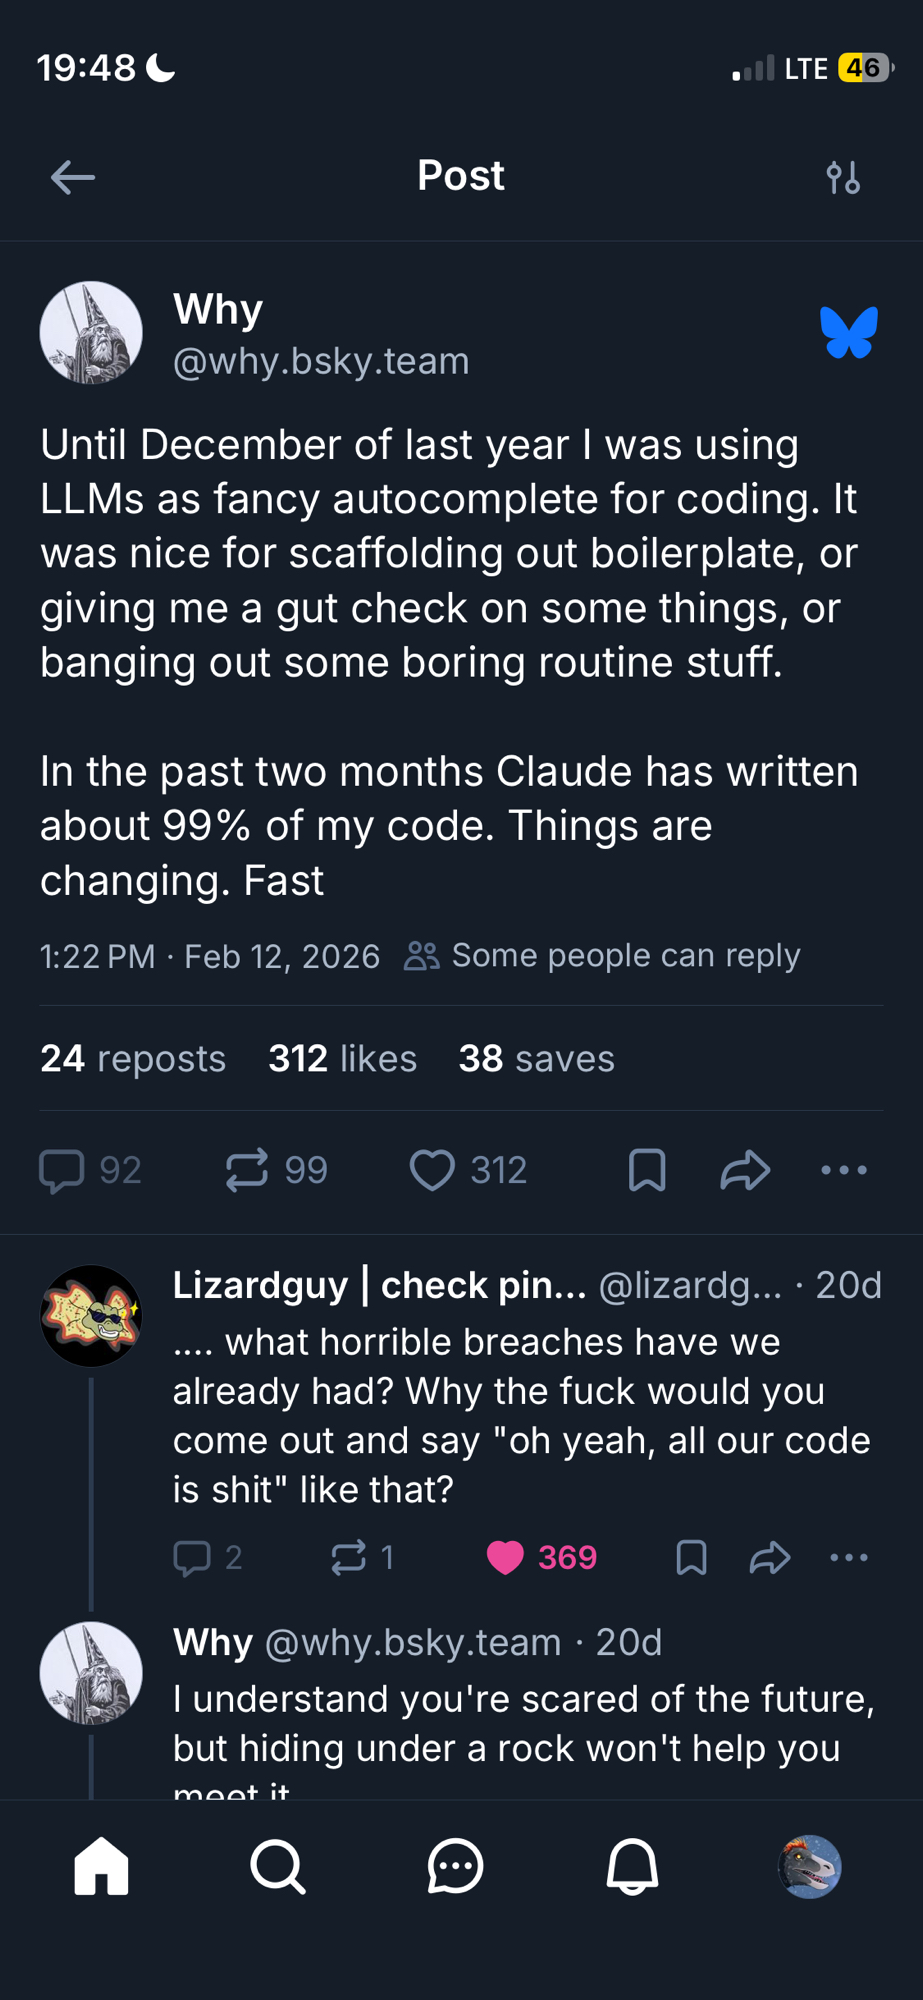
Task: Repost Lizardguy's reply
Action: [349, 1557]
